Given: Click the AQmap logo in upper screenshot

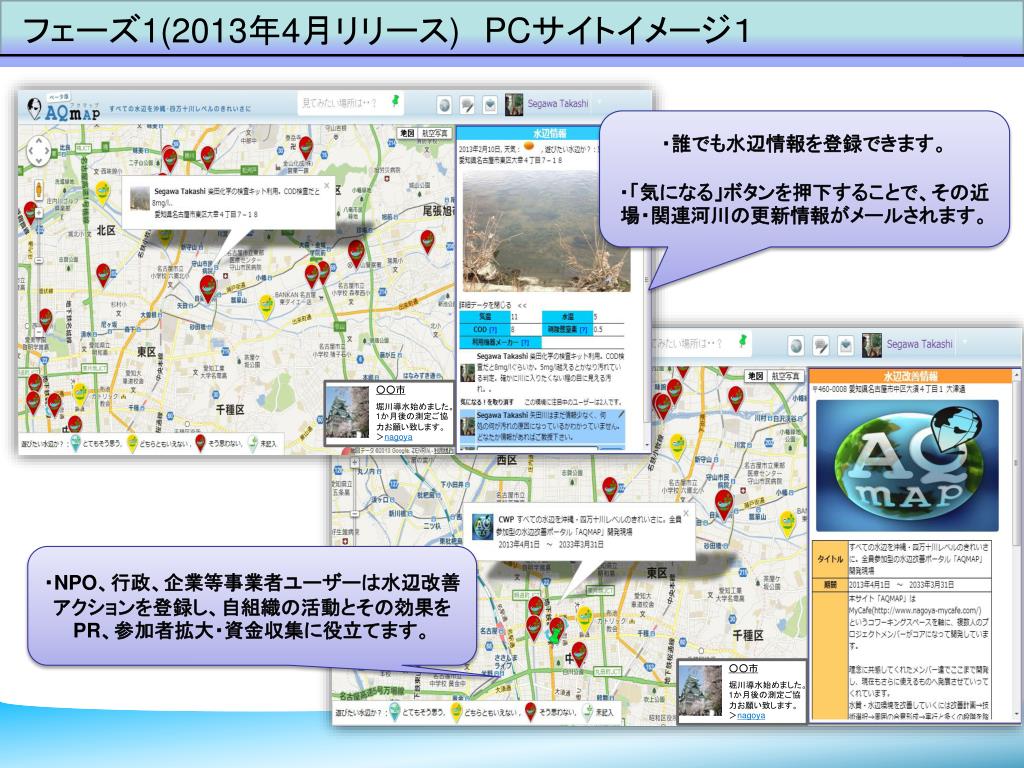Looking at the screenshot, I should (63, 108).
